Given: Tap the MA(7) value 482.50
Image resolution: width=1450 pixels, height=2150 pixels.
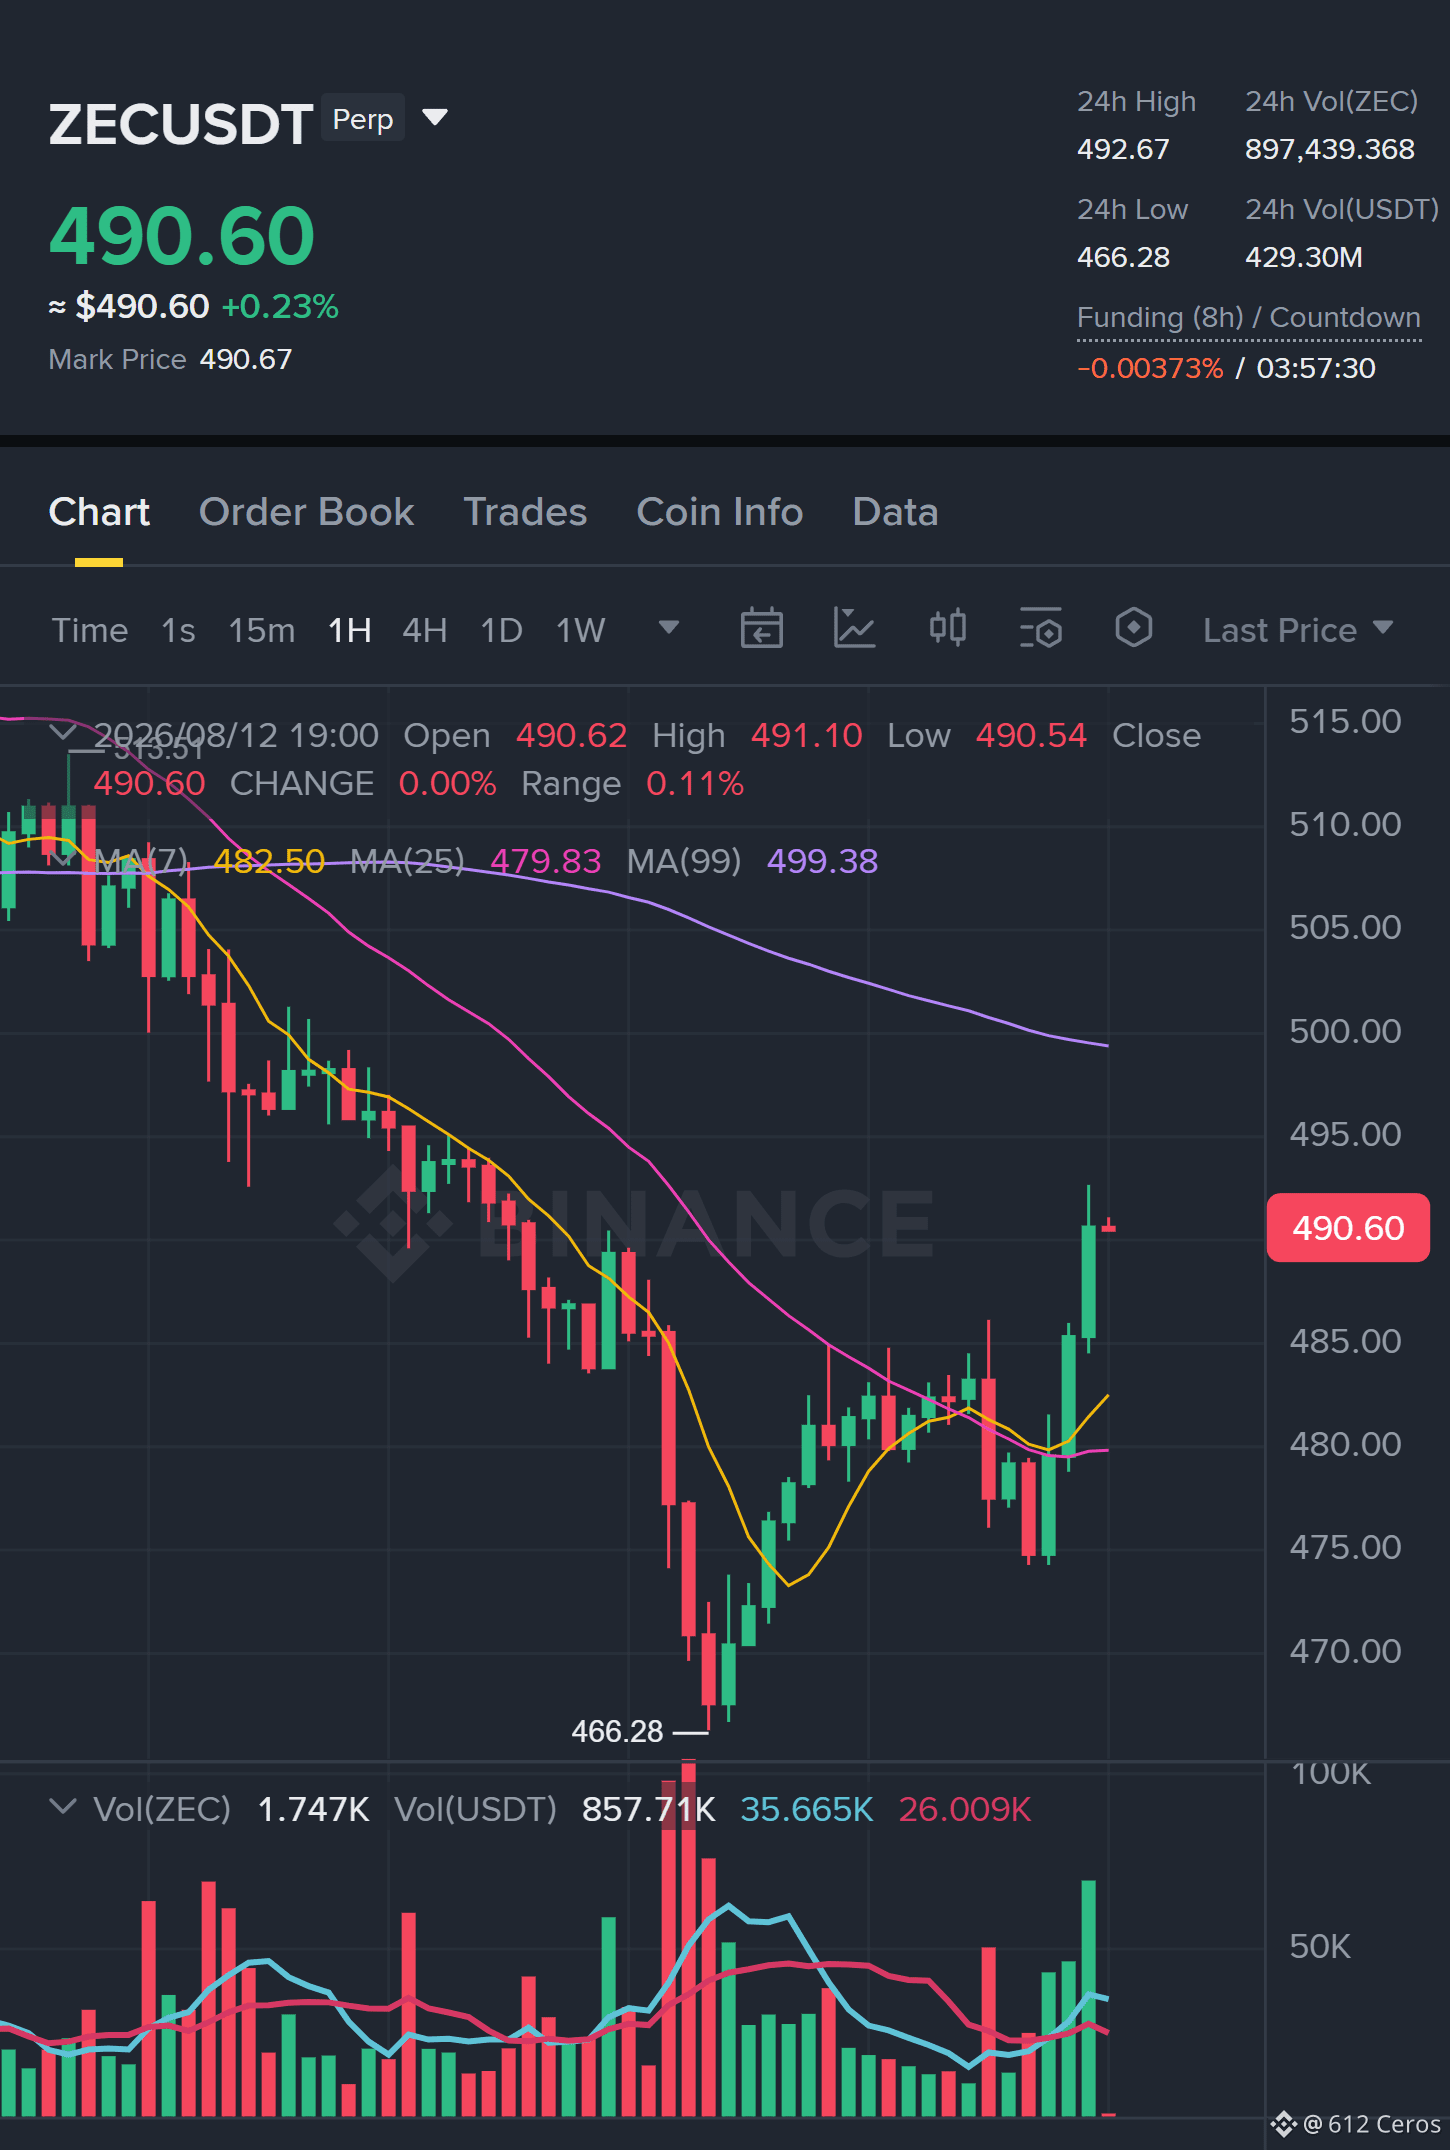Looking at the screenshot, I should click(x=269, y=861).
